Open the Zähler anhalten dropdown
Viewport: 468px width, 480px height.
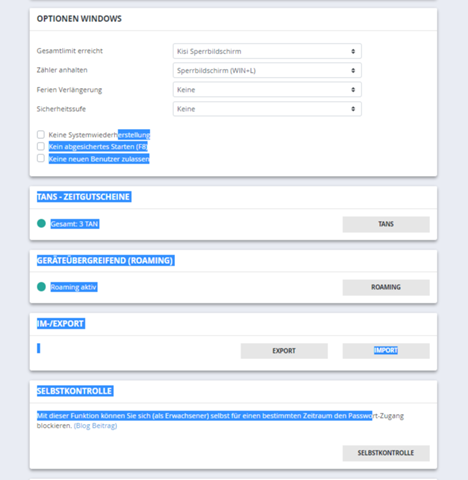click(x=267, y=71)
